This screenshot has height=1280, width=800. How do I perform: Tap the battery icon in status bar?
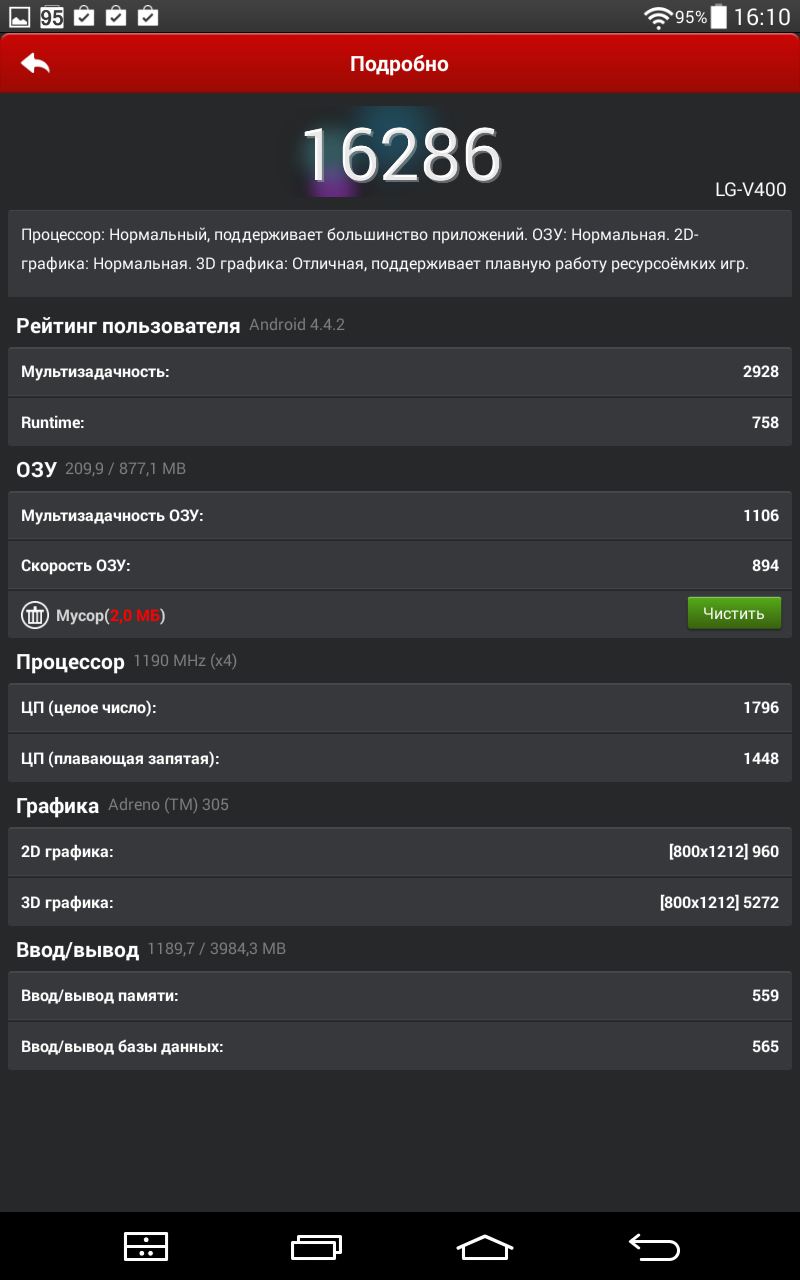click(x=719, y=17)
